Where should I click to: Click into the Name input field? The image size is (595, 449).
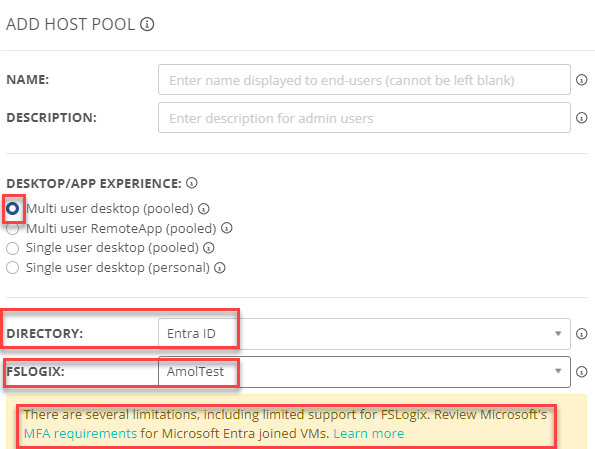coord(364,80)
